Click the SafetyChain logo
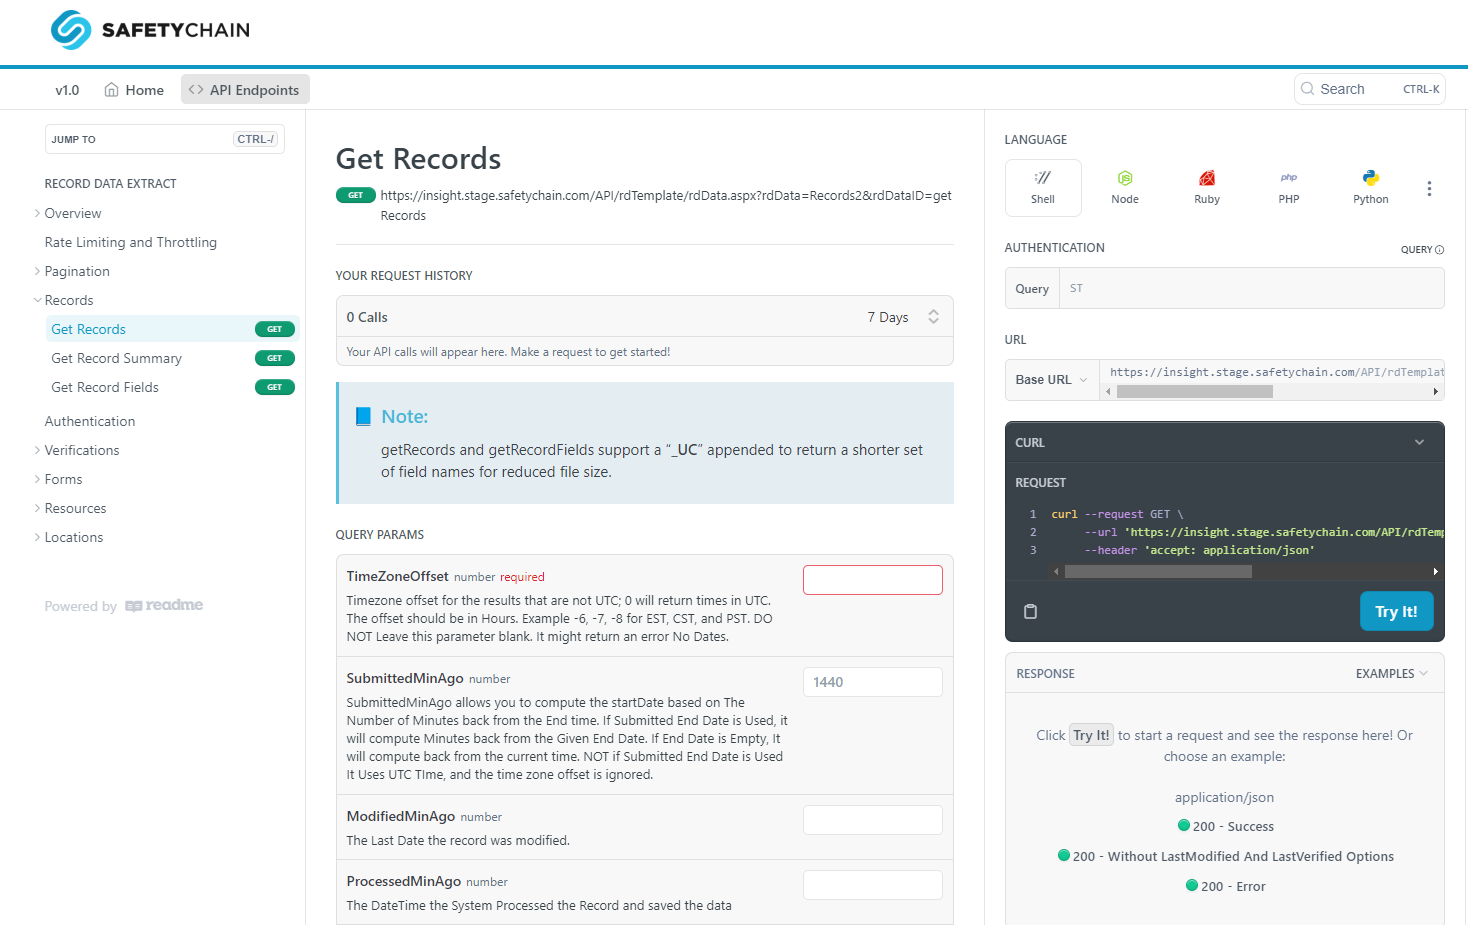The width and height of the screenshot is (1468, 925). pyautogui.click(x=150, y=30)
